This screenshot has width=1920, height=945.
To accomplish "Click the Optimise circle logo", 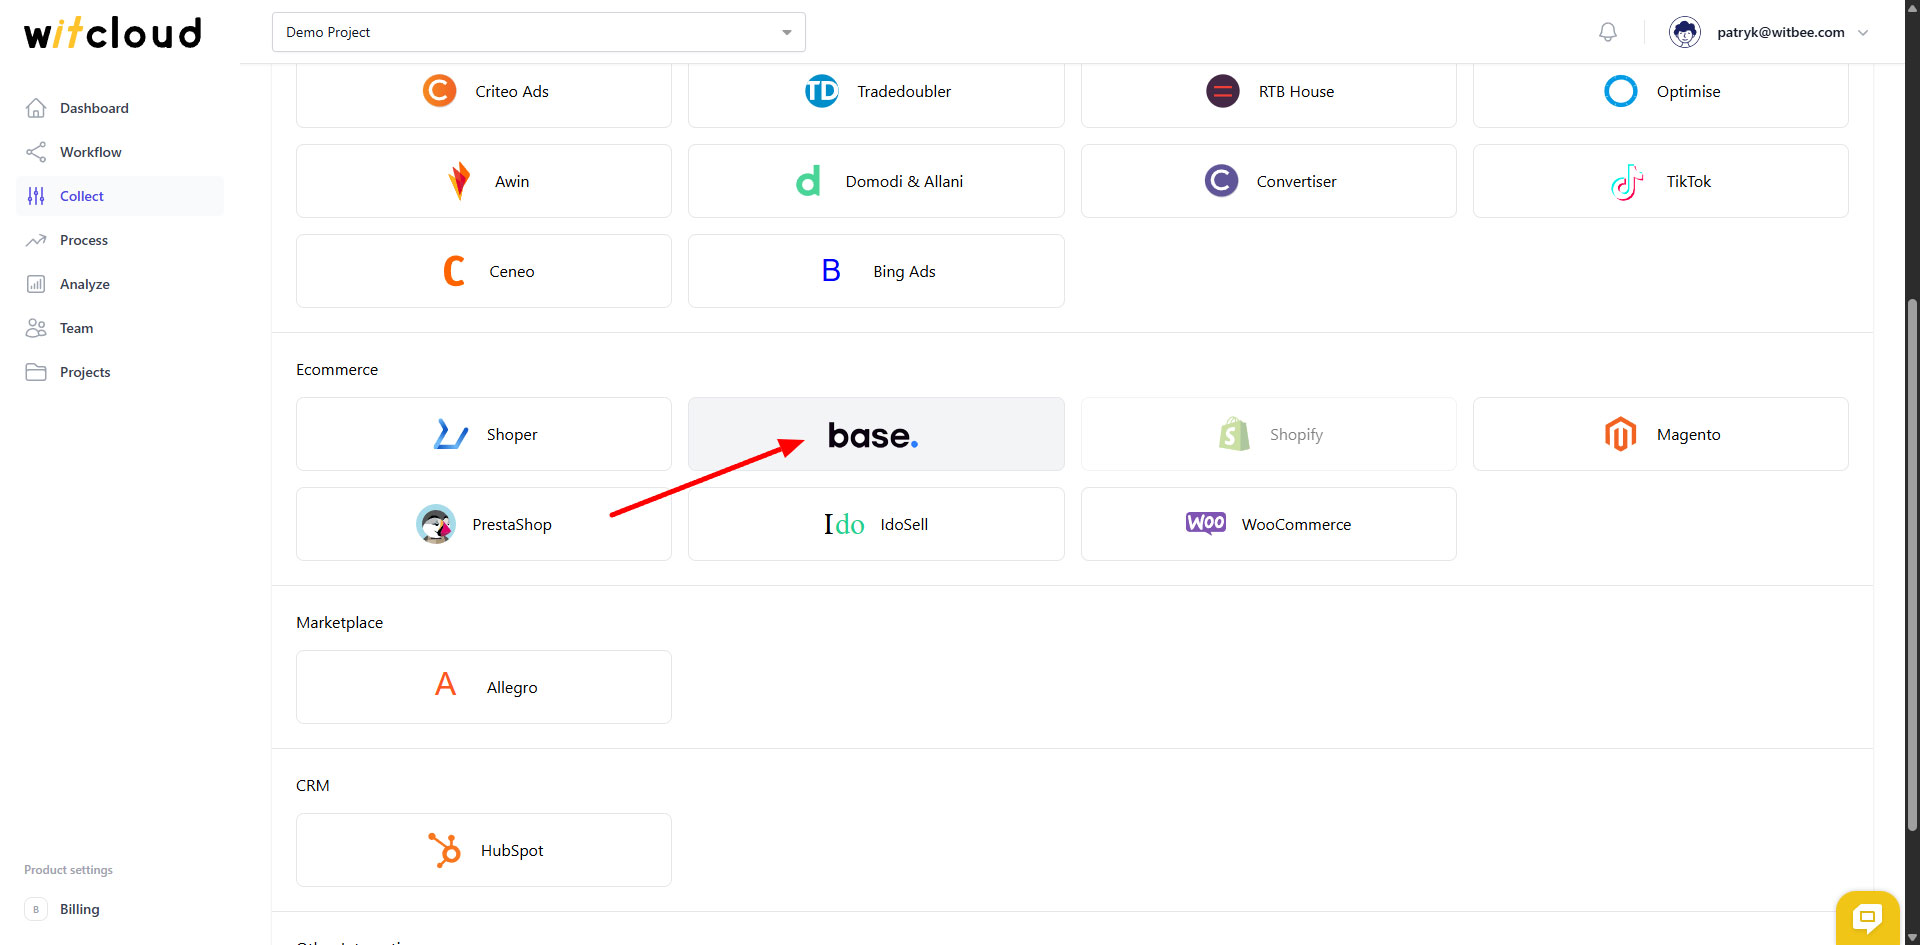I will 1621,91.
